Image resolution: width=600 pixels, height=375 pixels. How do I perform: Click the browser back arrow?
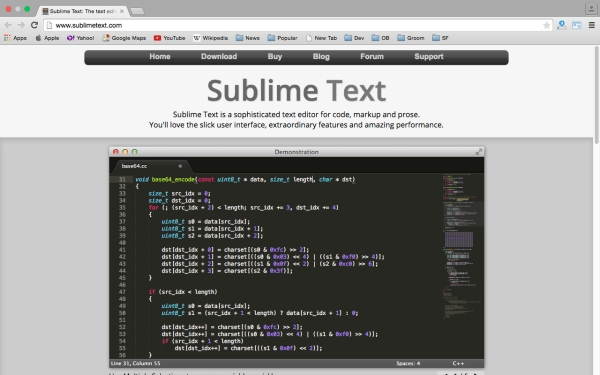[8, 25]
